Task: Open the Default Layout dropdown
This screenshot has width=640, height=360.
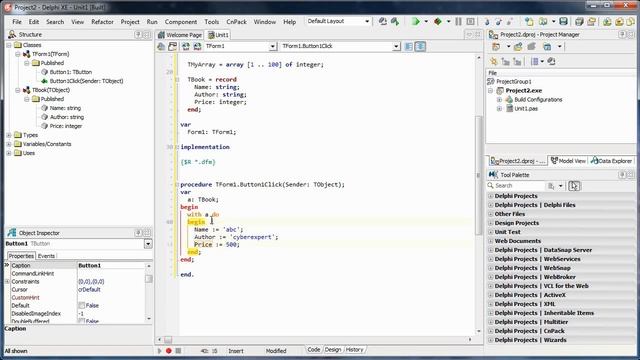Action: coord(367,21)
